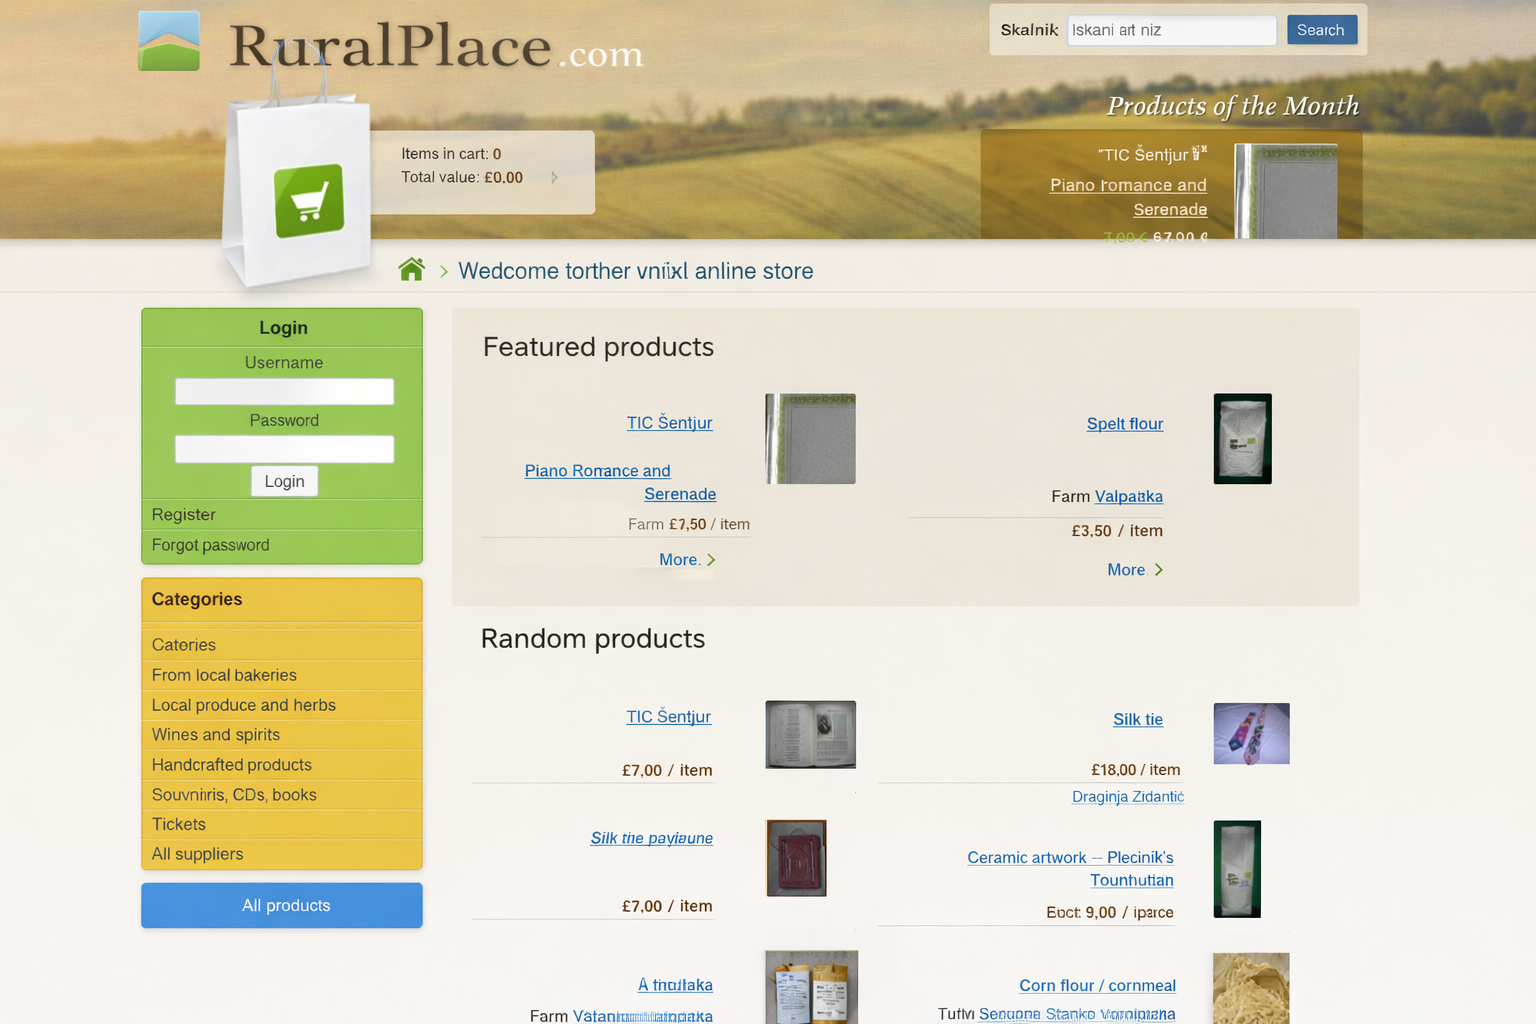The width and height of the screenshot is (1536, 1024).
Task: Select the Wines and spirits category
Action: (x=215, y=734)
